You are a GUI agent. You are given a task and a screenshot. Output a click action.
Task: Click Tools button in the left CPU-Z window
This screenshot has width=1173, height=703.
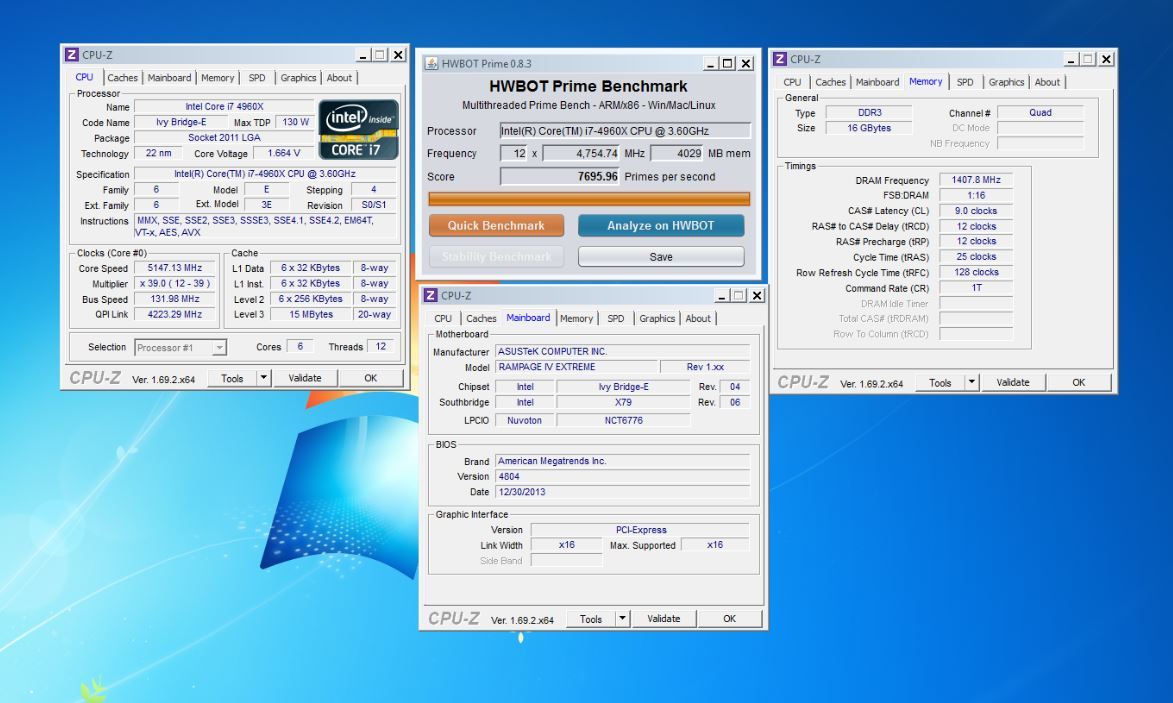(232, 378)
